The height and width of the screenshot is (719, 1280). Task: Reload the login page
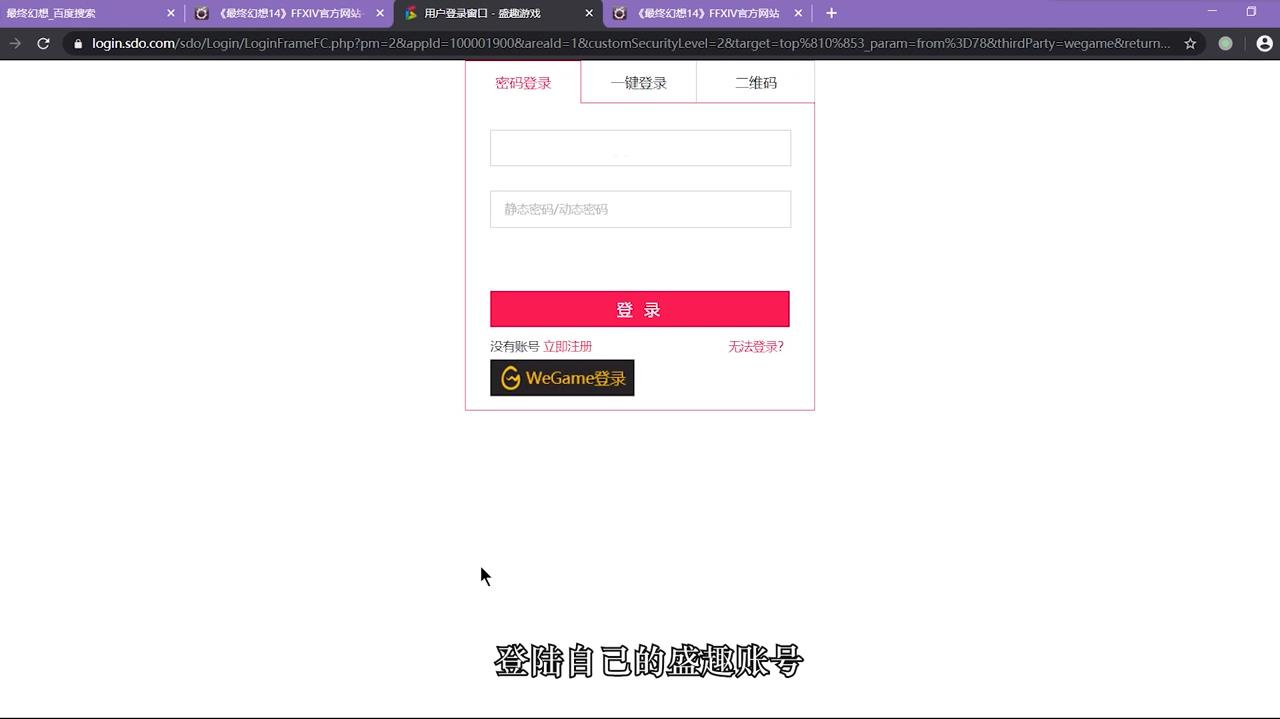pos(43,43)
